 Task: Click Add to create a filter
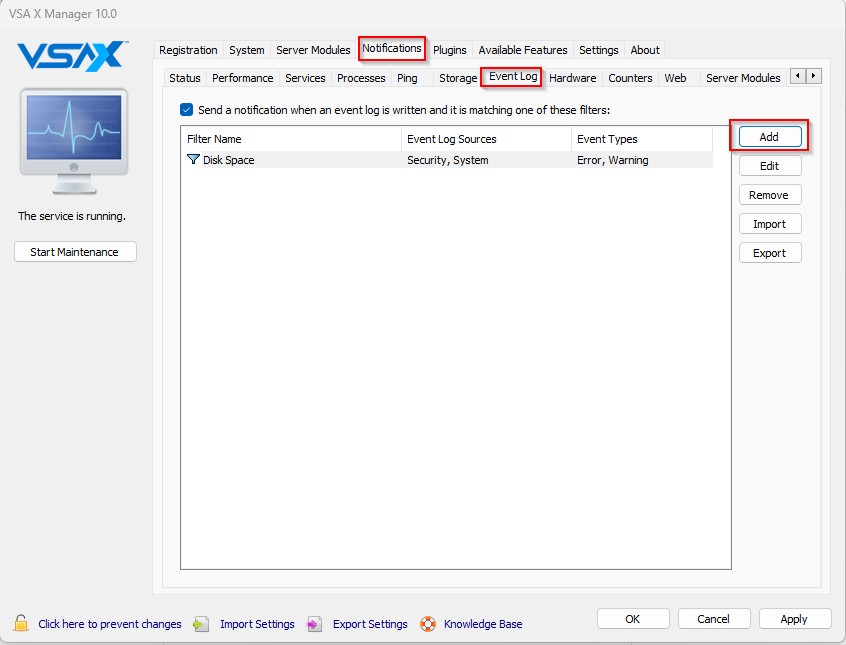[769, 137]
